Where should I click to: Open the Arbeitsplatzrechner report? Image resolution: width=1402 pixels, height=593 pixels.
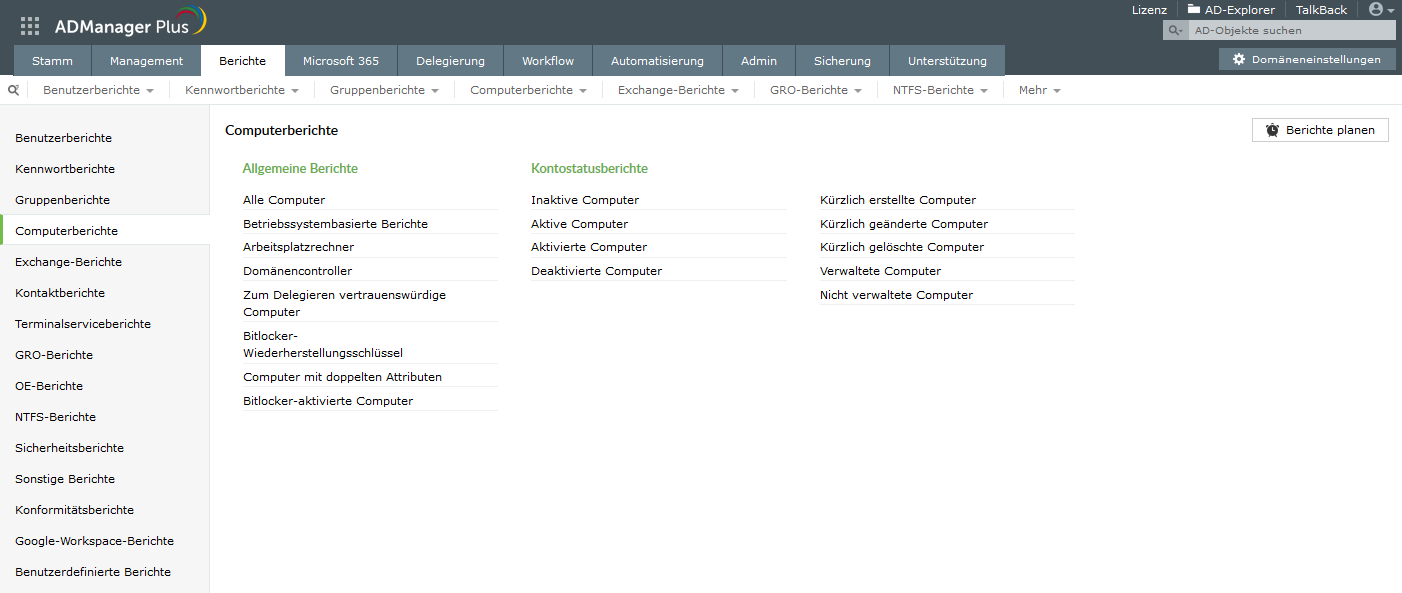298,247
